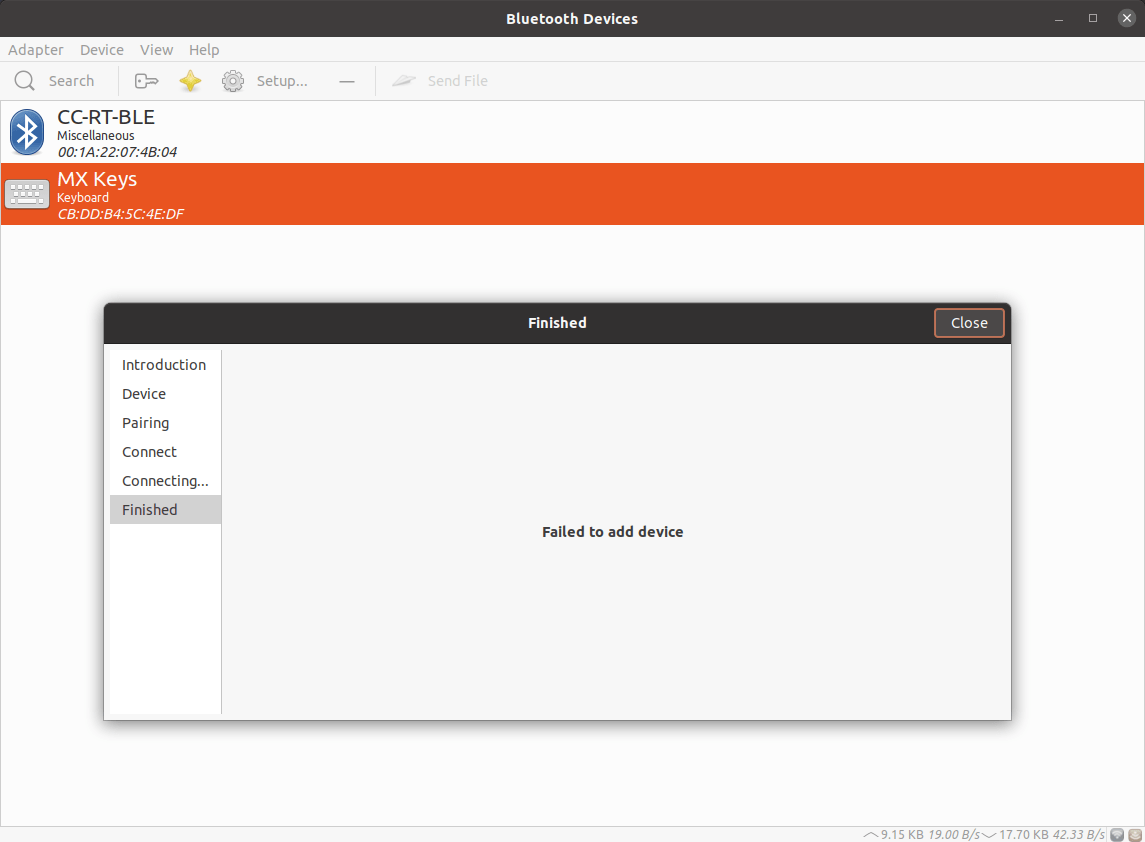
Task: Click the upload stats 9.15 KB
Action: tap(902, 835)
